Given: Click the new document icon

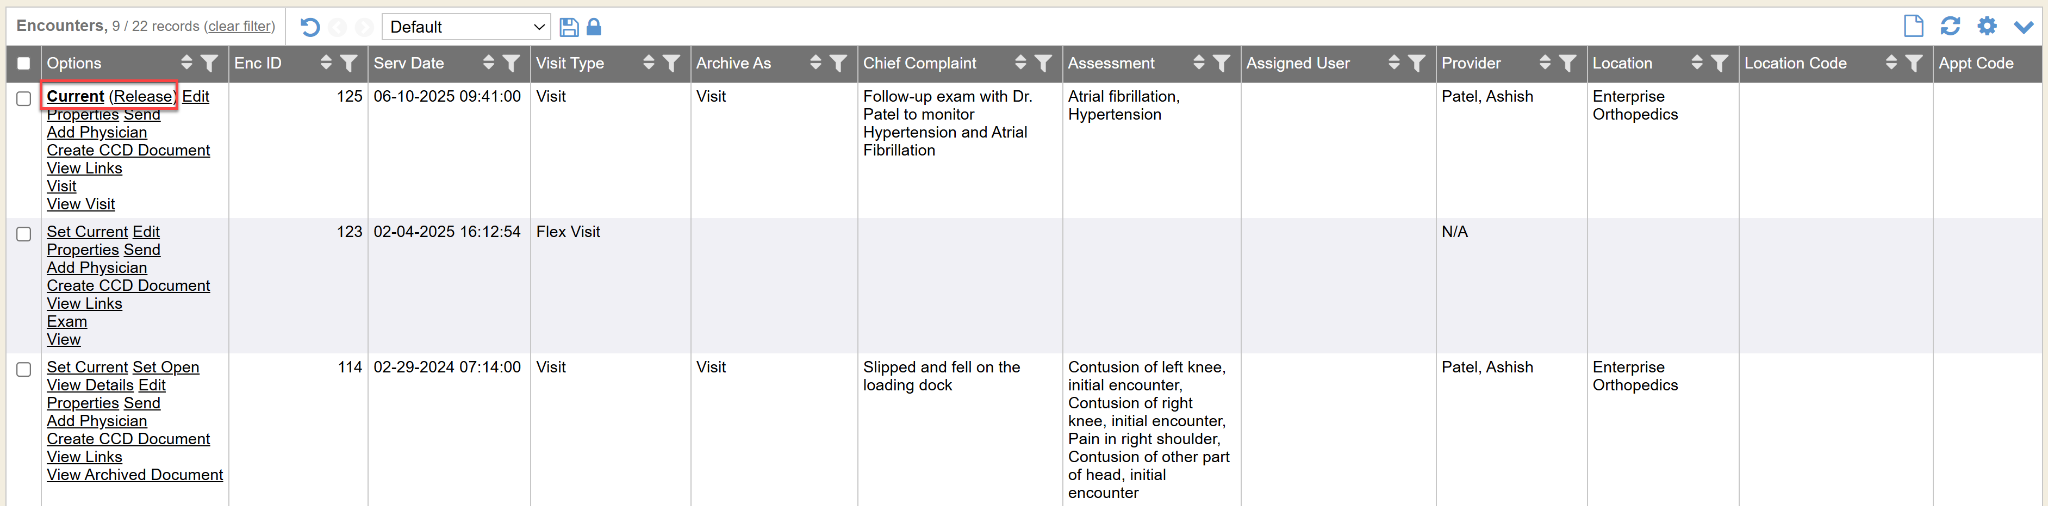Looking at the screenshot, I should pyautogui.click(x=1913, y=26).
